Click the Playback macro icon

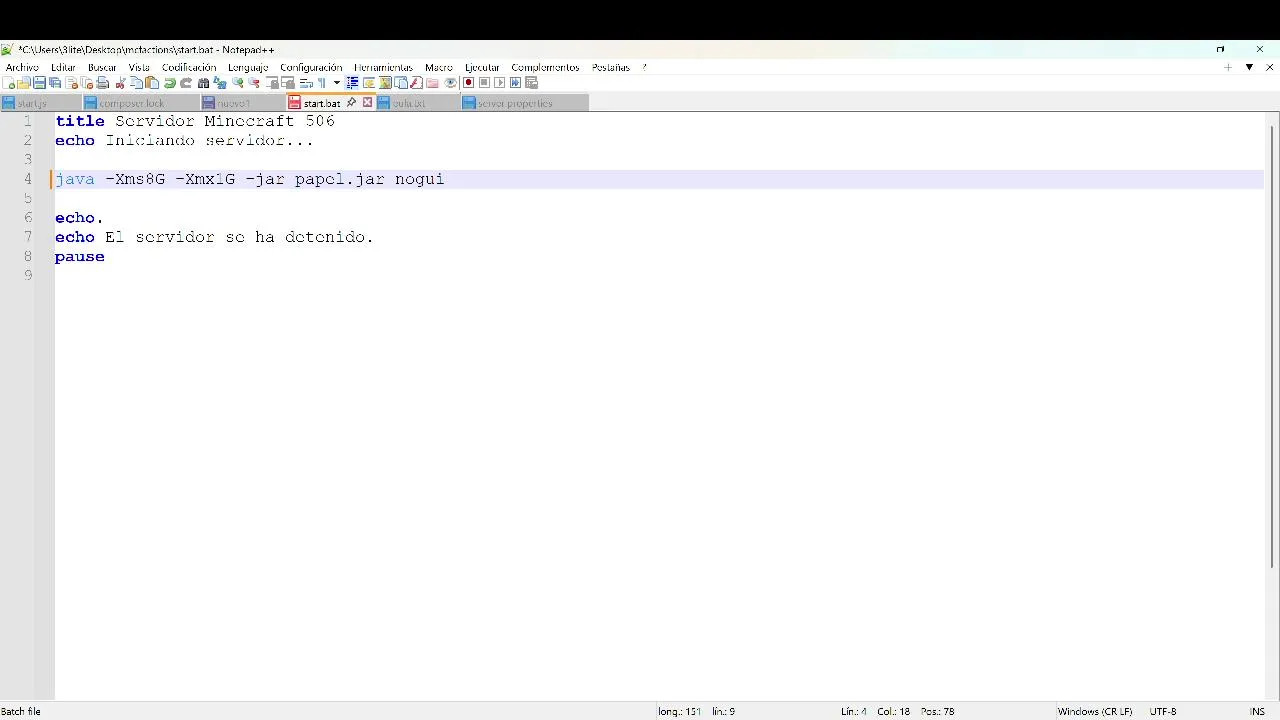(499, 83)
